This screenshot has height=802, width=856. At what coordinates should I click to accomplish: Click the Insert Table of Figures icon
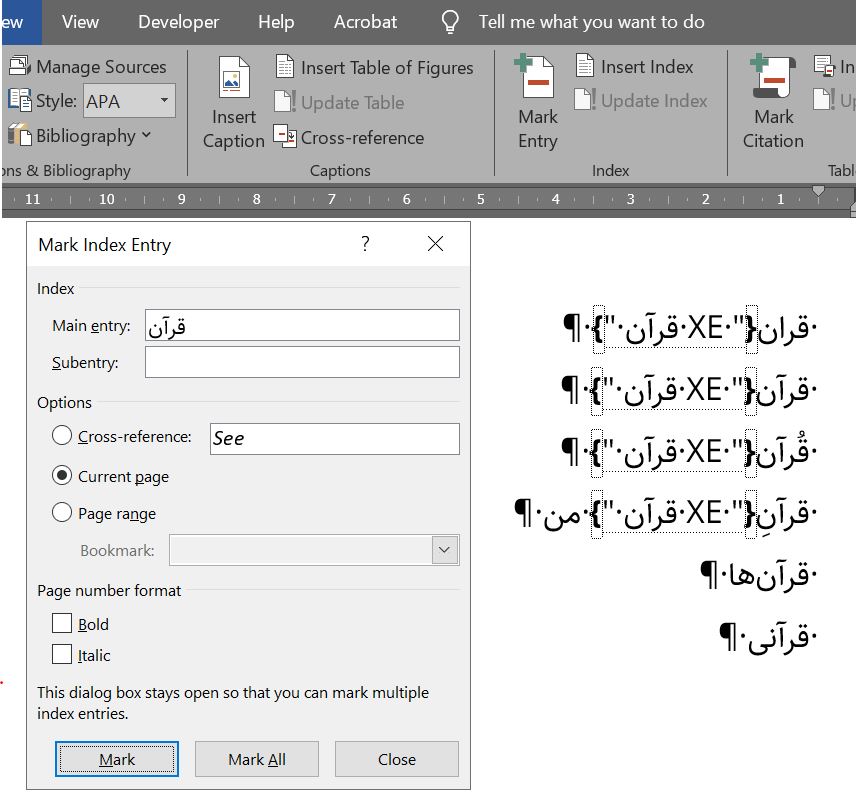click(x=284, y=67)
